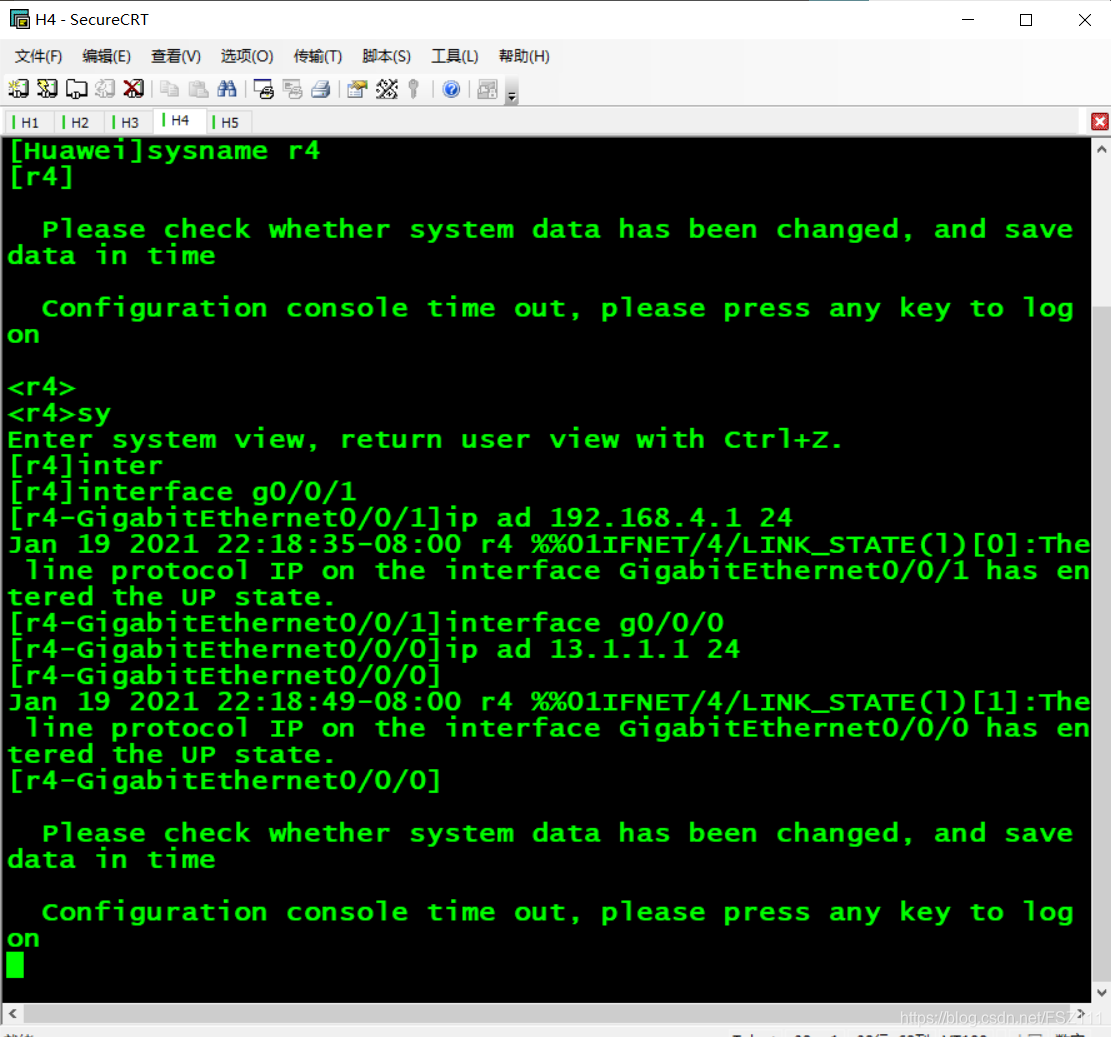Open the 查看(V) menu
Image resolution: width=1111 pixels, height=1037 pixels.
coord(176,57)
